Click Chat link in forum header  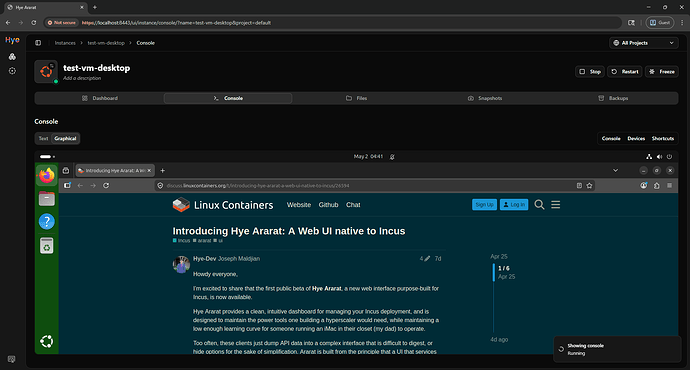click(x=353, y=205)
